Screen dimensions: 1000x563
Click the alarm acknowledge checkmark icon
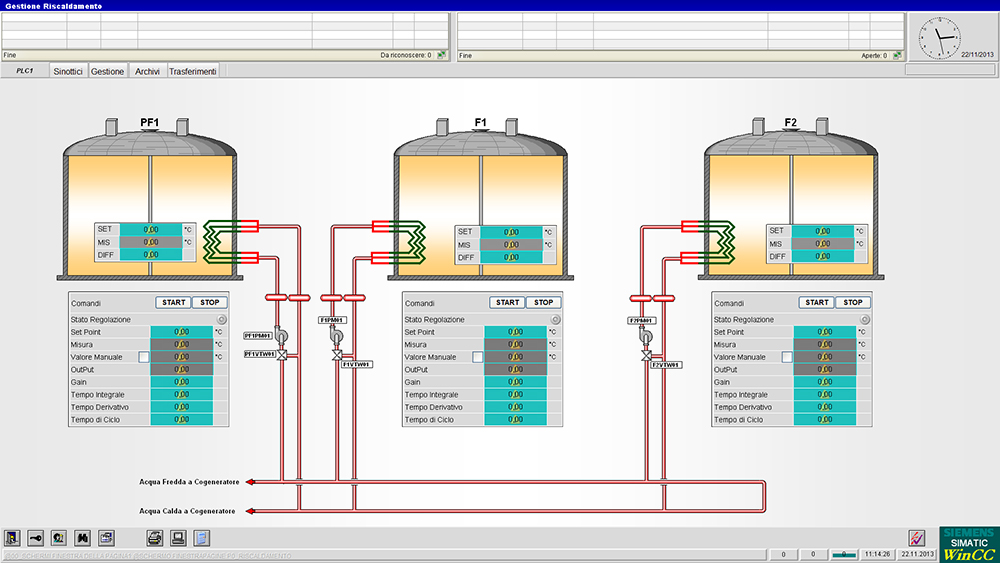point(916,538)
